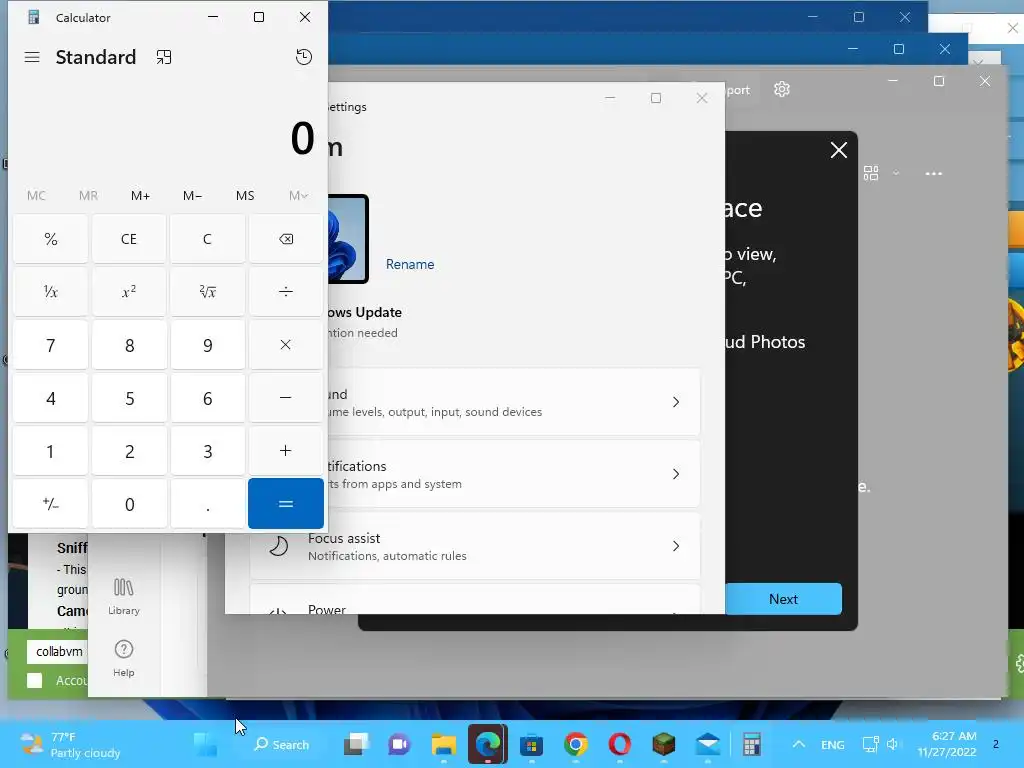Open the ENG language switcher

[833, 744]
